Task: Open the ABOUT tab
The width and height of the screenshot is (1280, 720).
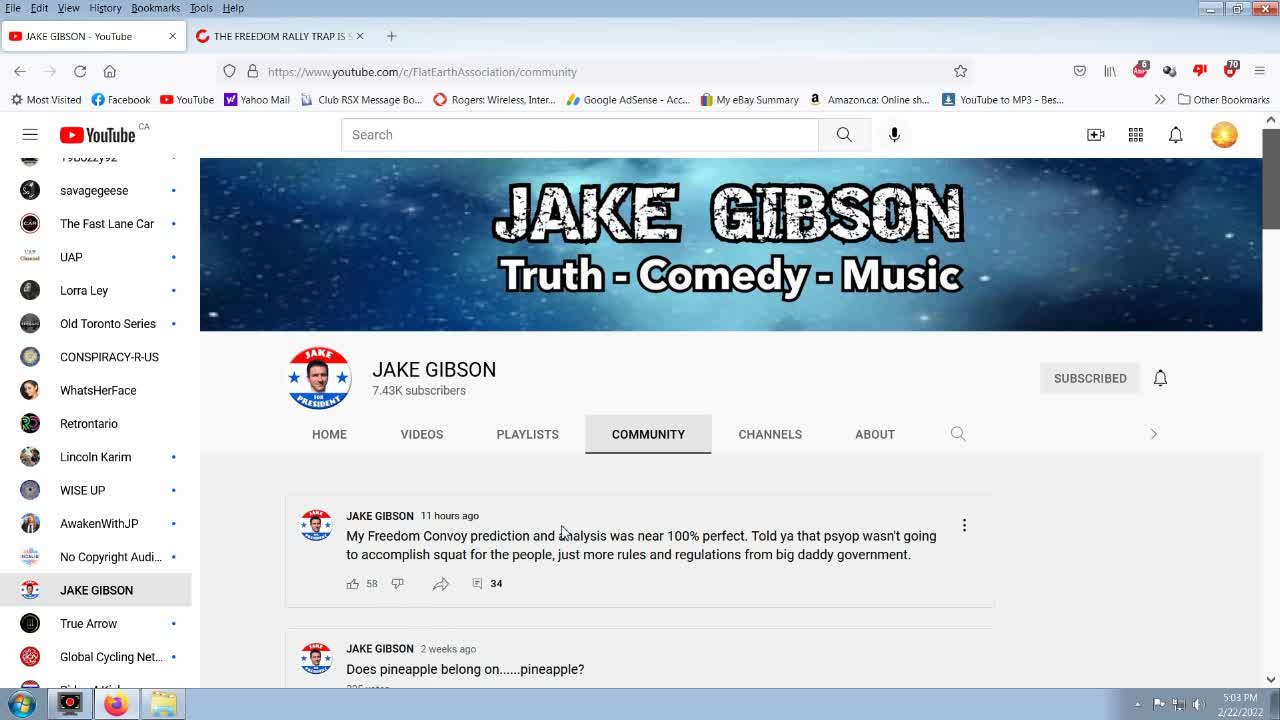Action: coord(875,434)
